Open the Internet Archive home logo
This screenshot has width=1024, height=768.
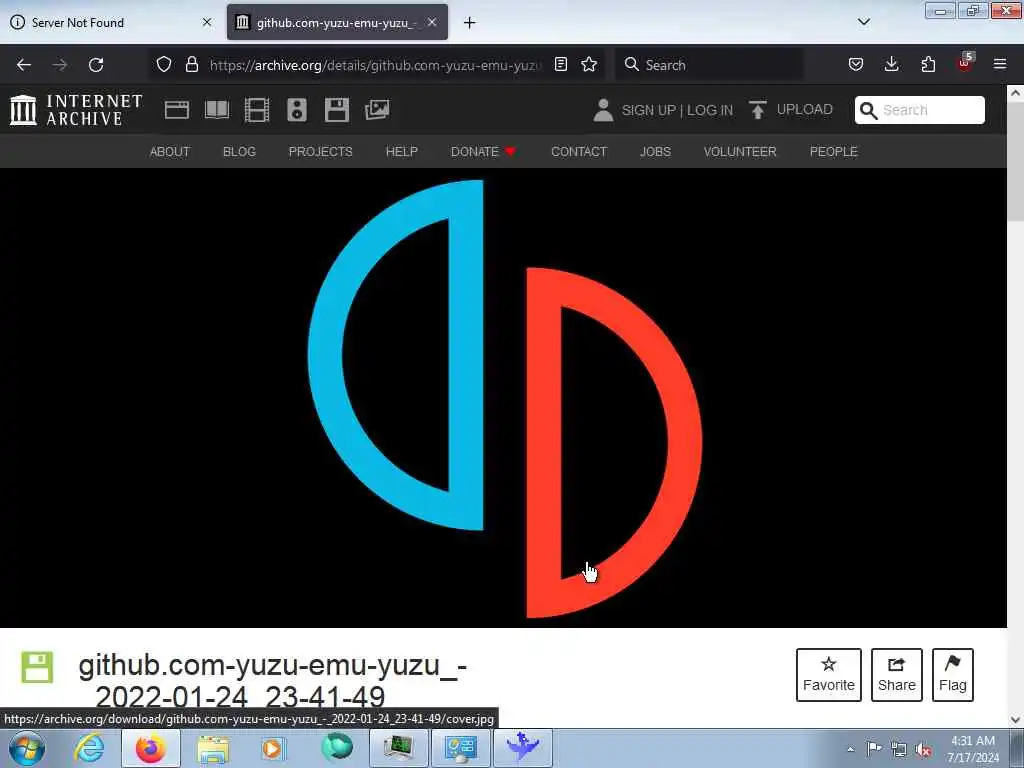point(76,110)
